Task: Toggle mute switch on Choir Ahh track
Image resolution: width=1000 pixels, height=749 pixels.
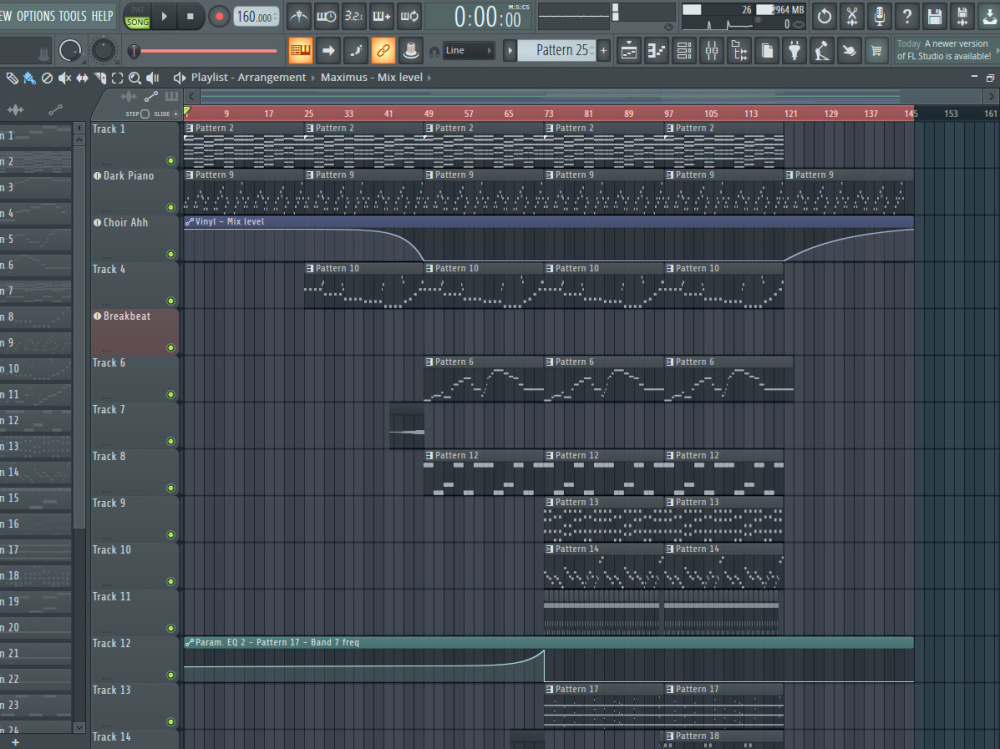Action: 170,254
